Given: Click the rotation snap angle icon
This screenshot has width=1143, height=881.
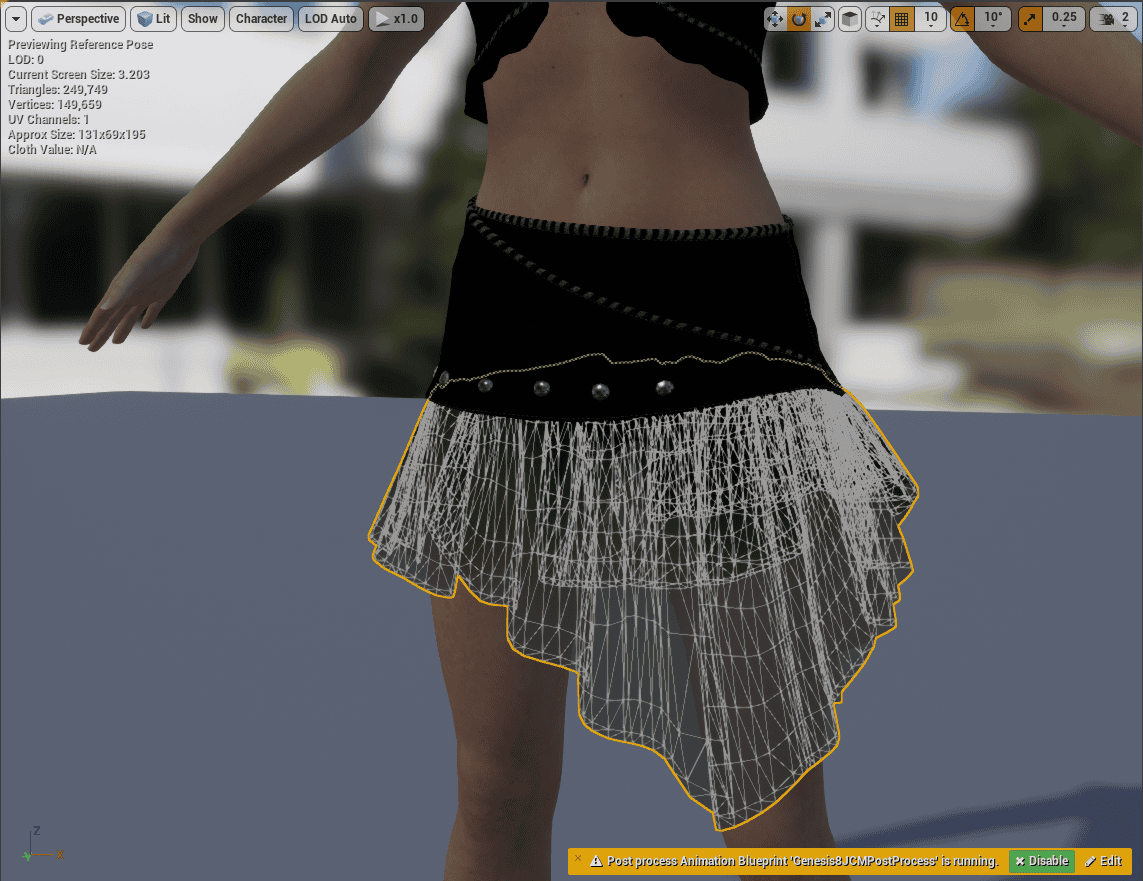Looking at the screenshot, I should [961, 18].
